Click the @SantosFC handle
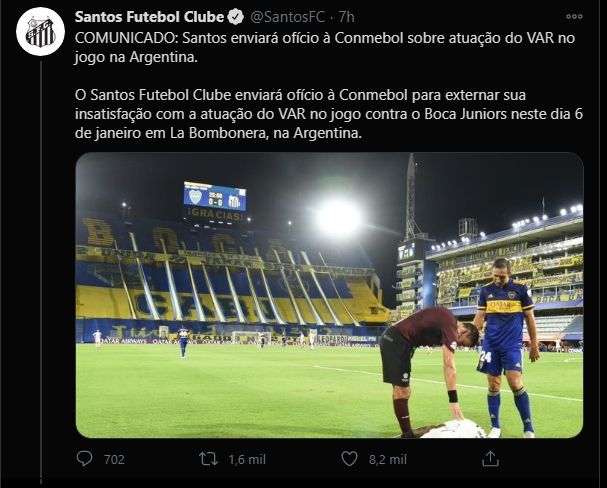This screenshot has width=607, height=488. pyautogui.click(x=286, y=17)
